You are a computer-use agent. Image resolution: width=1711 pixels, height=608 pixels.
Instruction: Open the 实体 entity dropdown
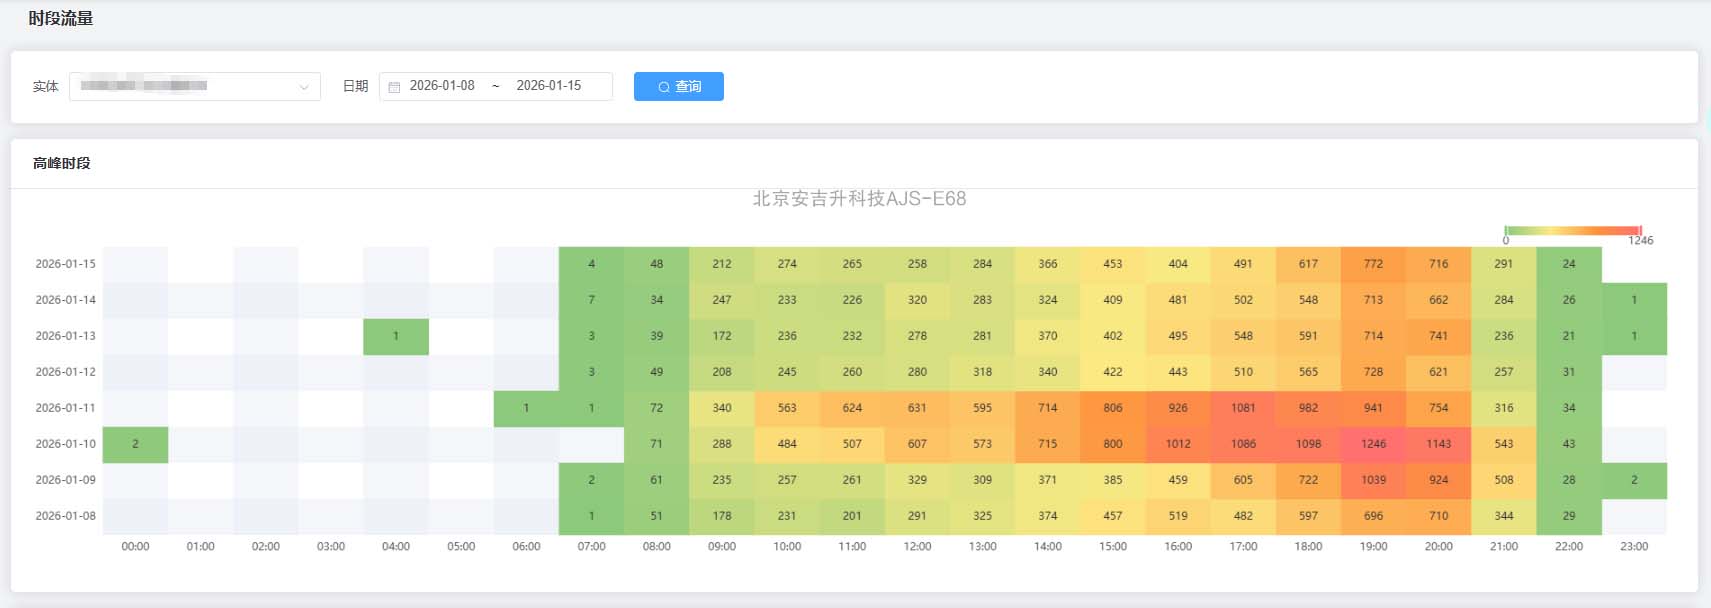point(195,87)
